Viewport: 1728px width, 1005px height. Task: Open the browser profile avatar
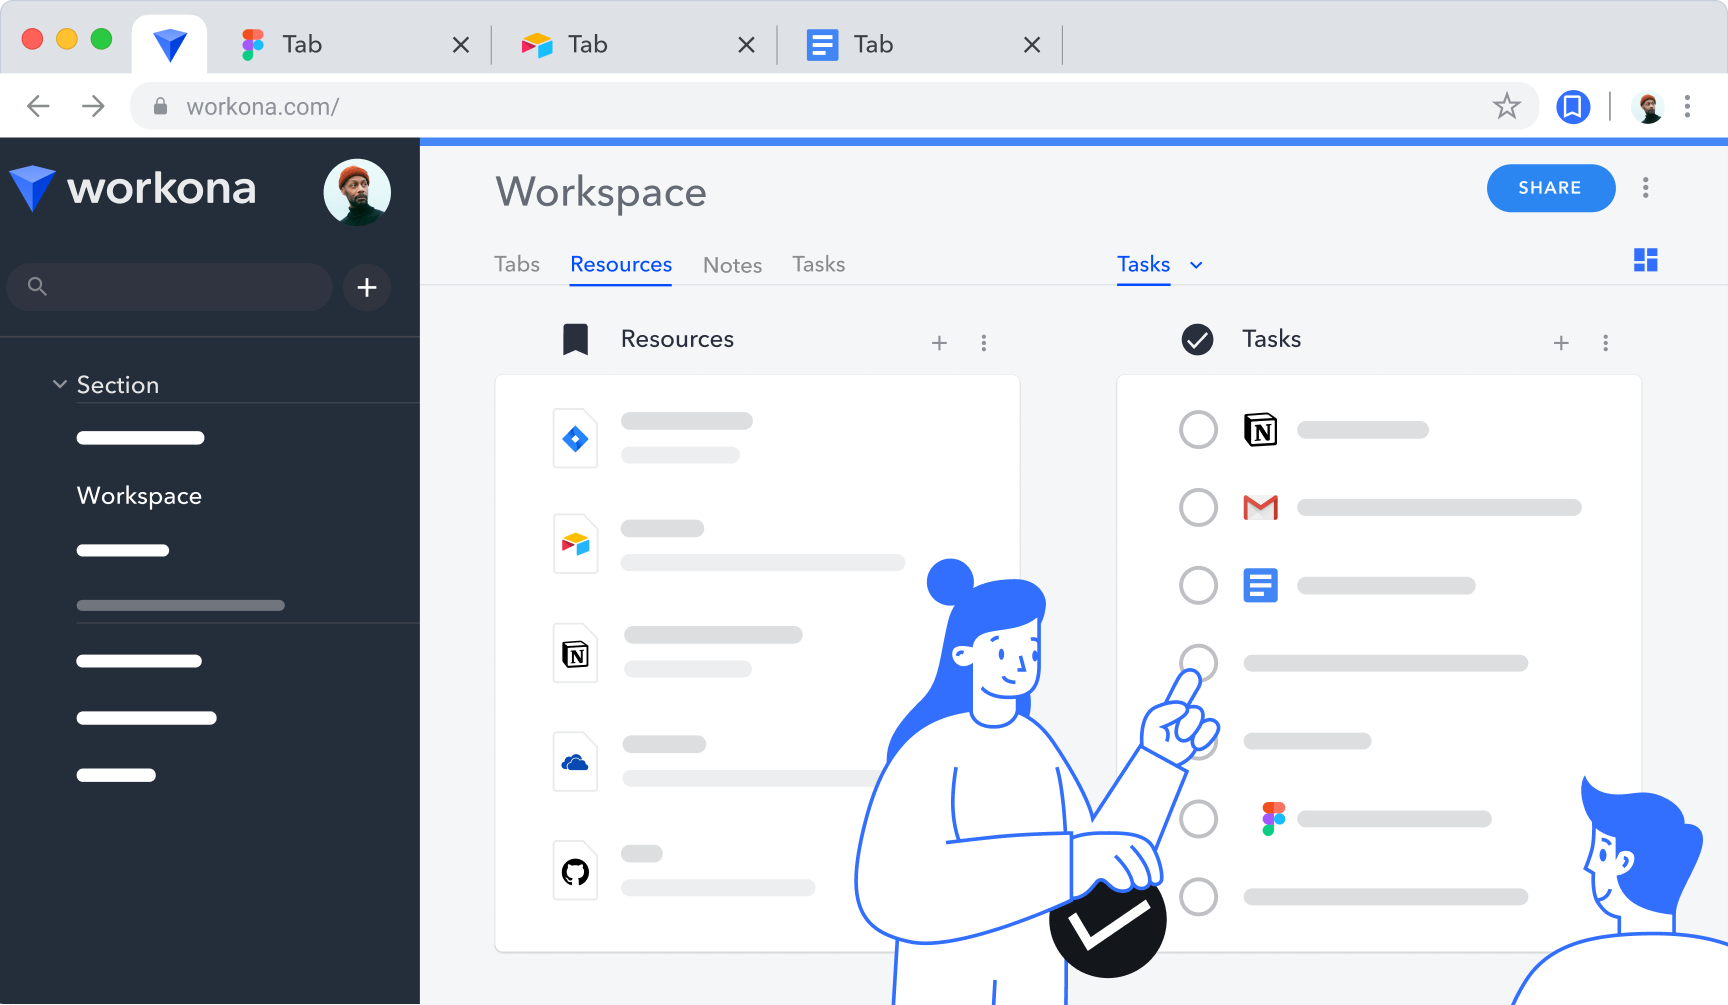(1647, 106)
